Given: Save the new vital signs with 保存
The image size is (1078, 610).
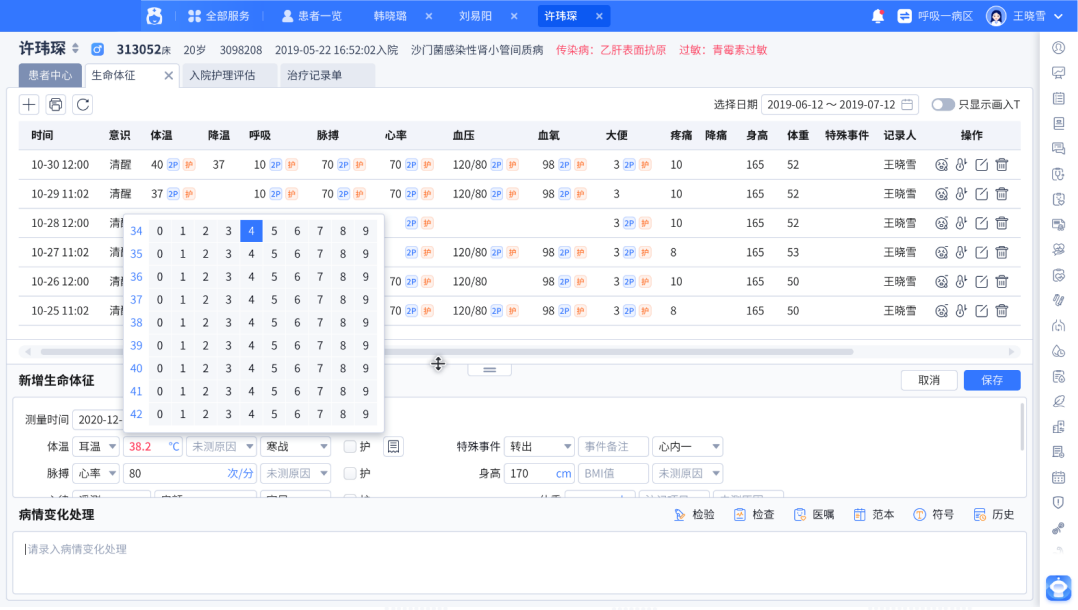Looking at the screenshot, I should [x=991, y=380].
